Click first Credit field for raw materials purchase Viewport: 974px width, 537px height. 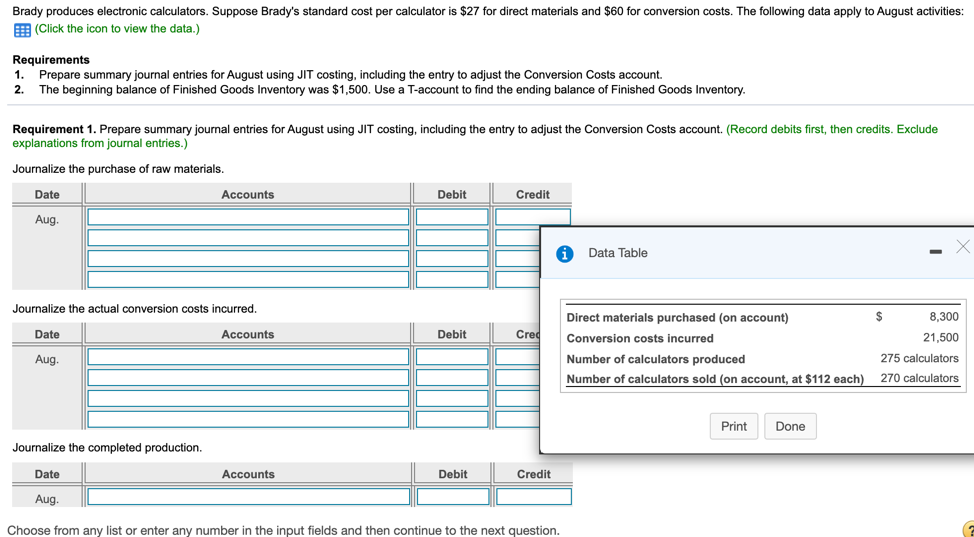pos(533,217)
